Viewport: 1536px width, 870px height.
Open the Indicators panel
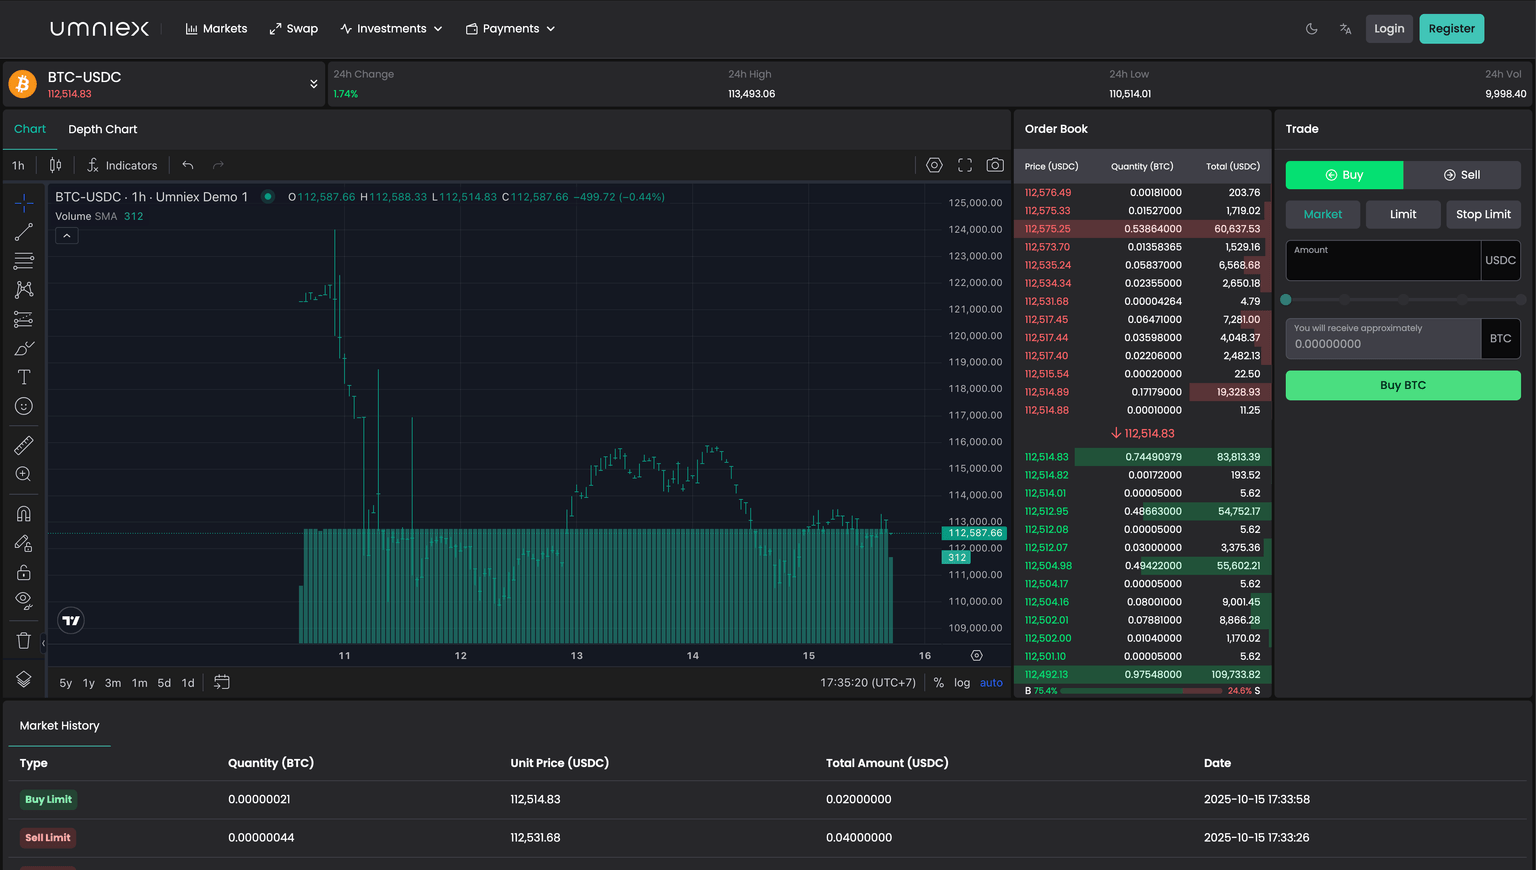[122, 164]
